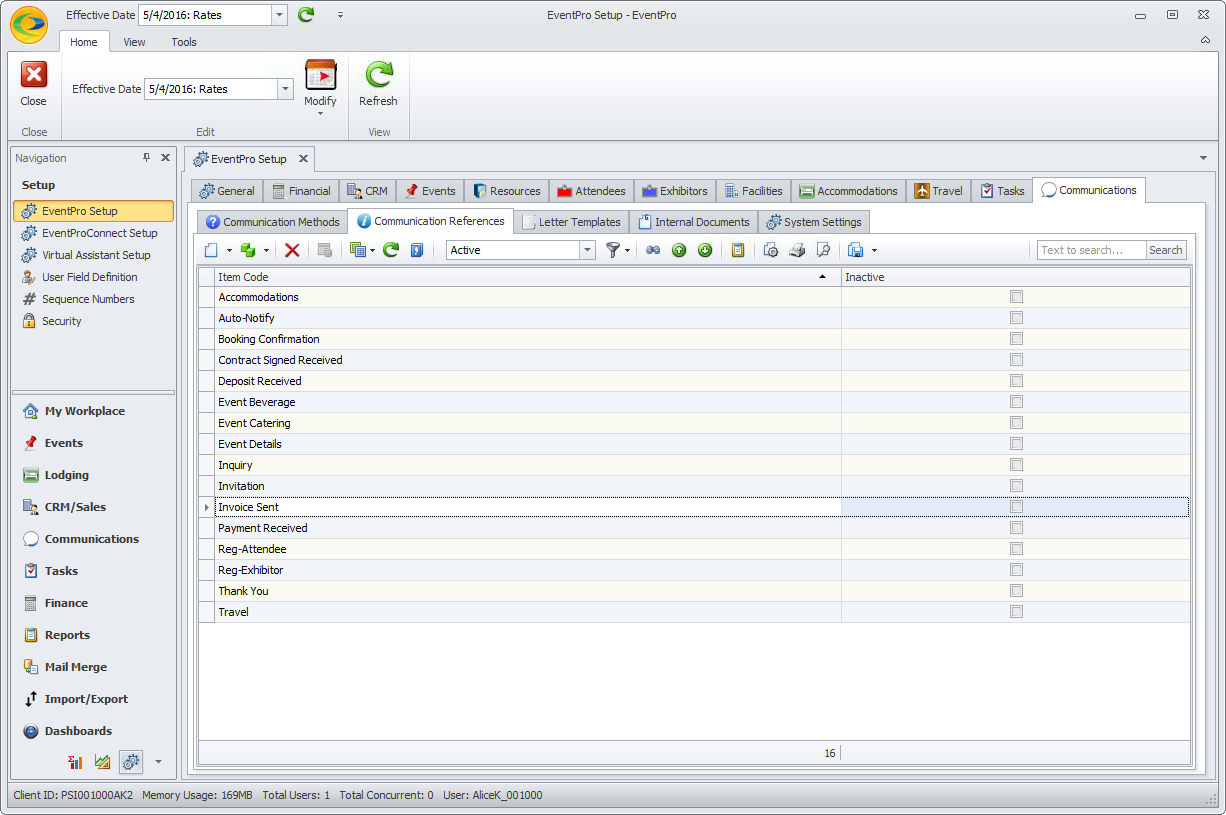Open the quick access toolbar customize arrow
The height and width of the screenshot is (815, 1226).
pos(340,15)
